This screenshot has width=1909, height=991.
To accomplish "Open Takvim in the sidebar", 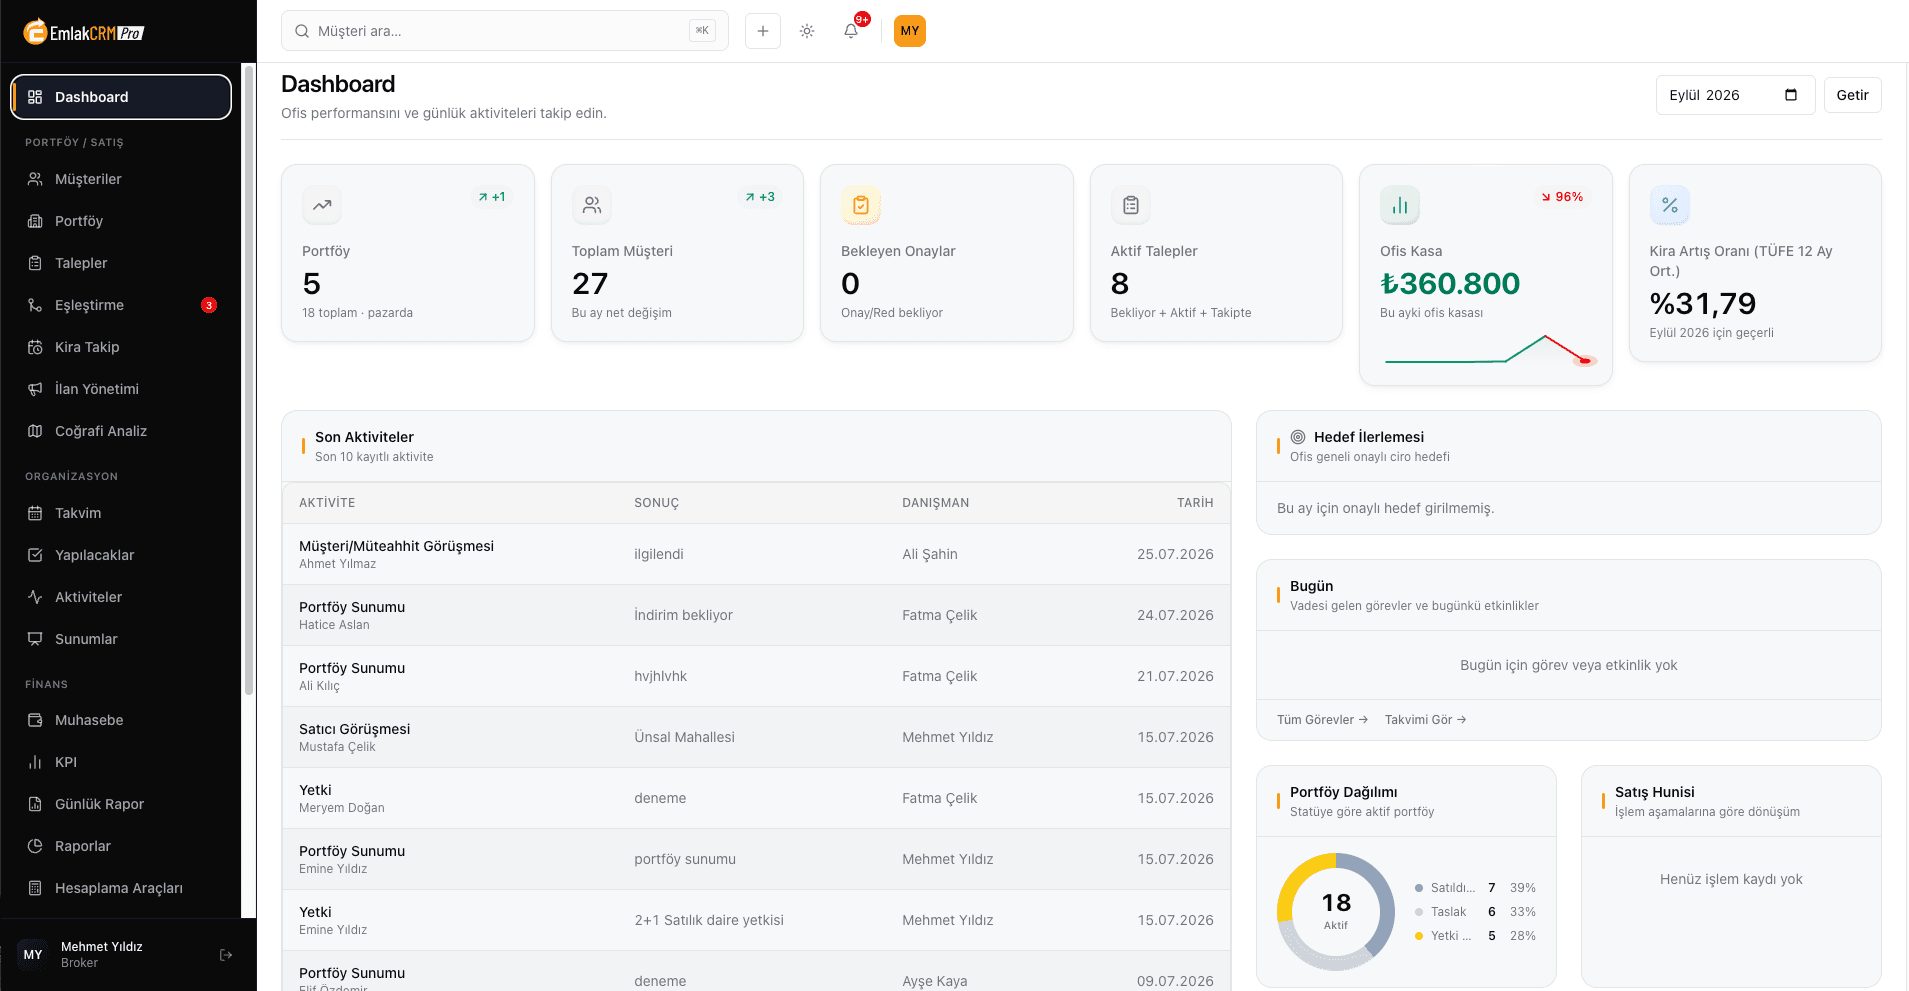I will point(121,513).
